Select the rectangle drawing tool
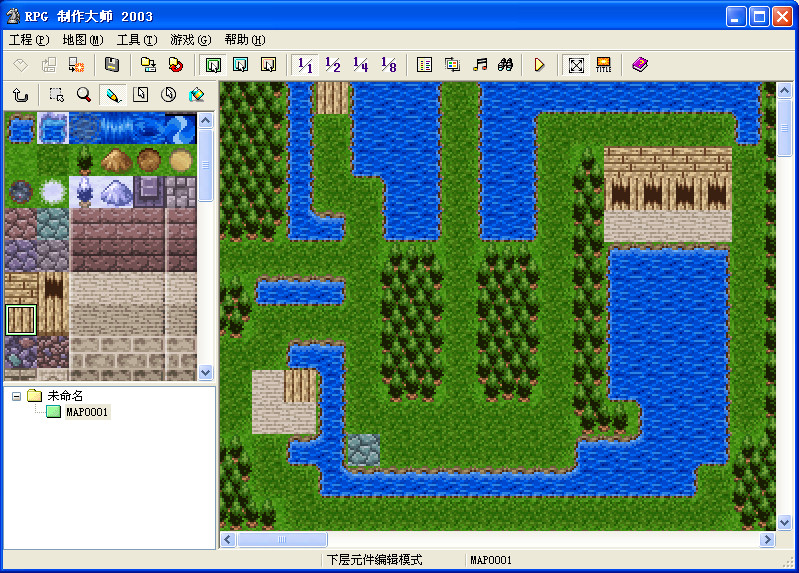Viewport: 799px width, 573px height. coord(141,95)
